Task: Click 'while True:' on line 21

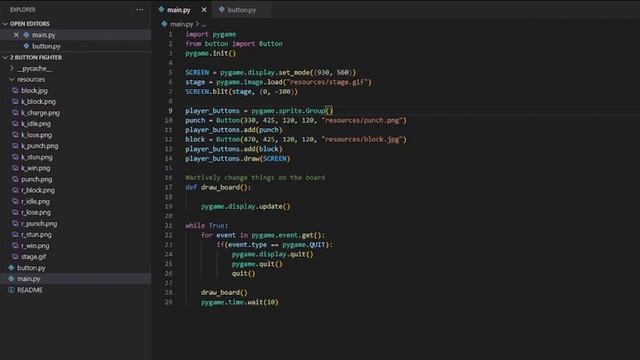Action: click(207, 225)
